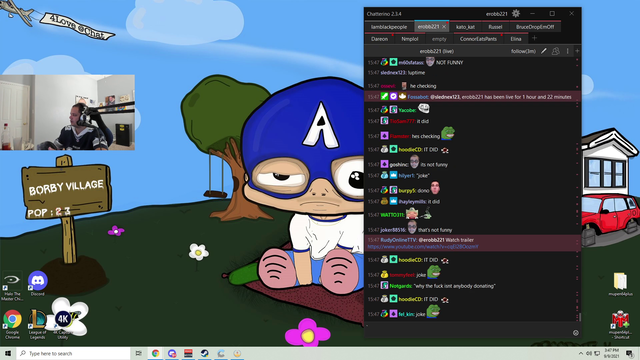Select the Iamblackpeople tab
Screen dimensions: 640x360
tap(389, 27)
